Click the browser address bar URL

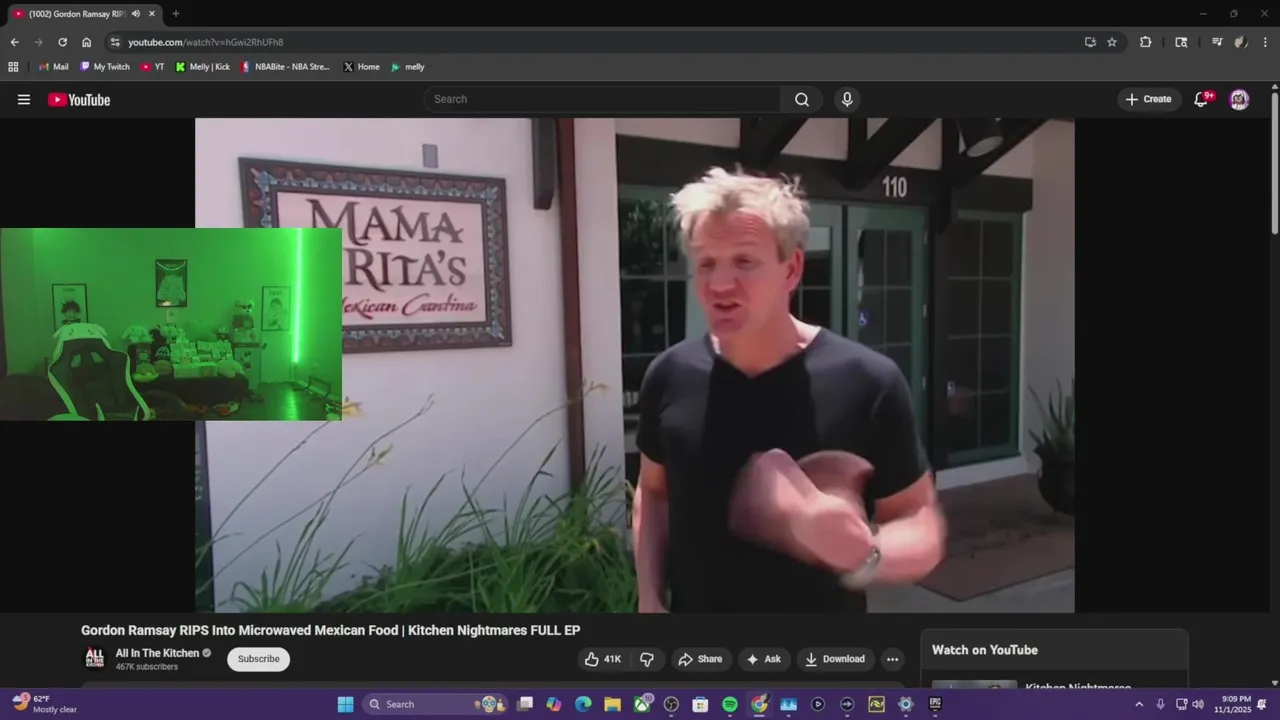(206, 42)
